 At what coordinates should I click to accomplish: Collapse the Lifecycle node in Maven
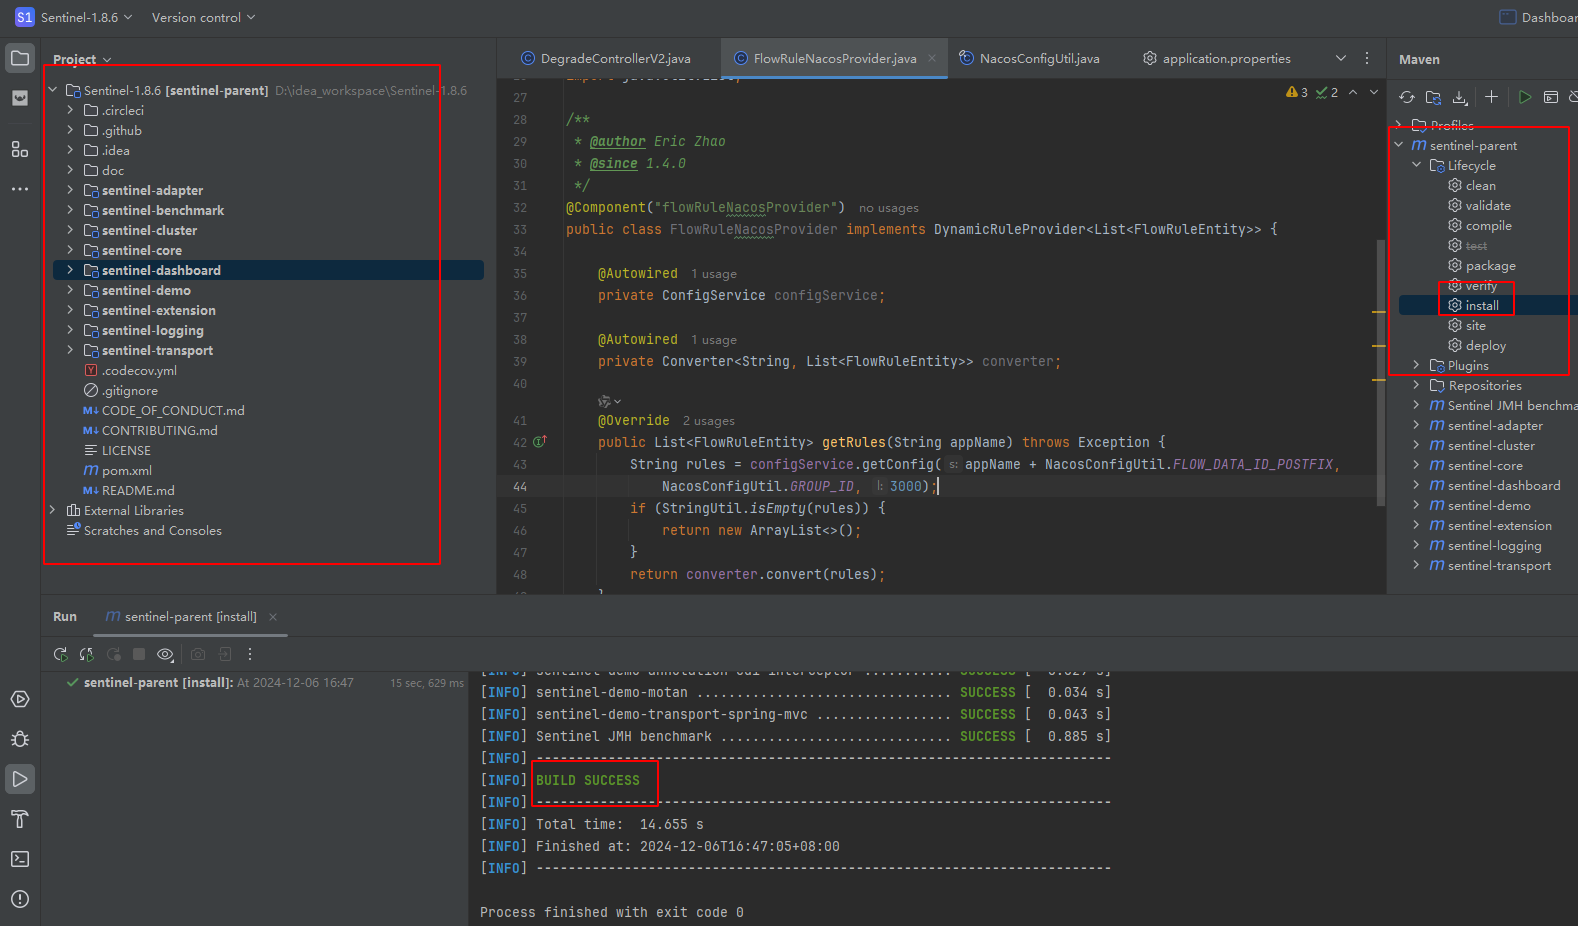tap(1417, 165)
